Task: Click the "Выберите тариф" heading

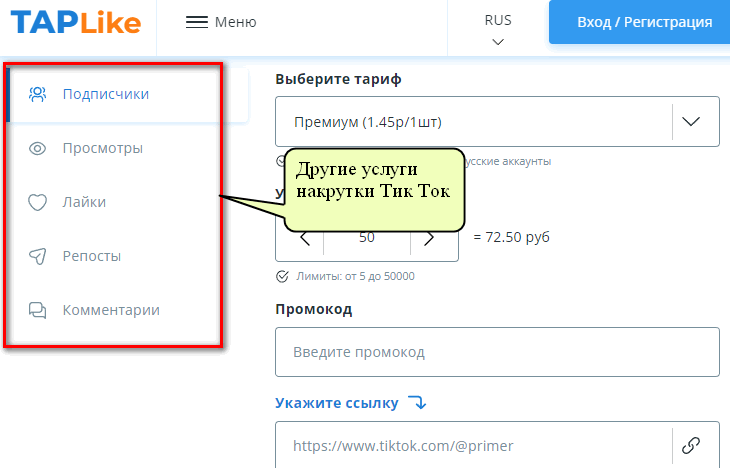Action: click(338, 79)
